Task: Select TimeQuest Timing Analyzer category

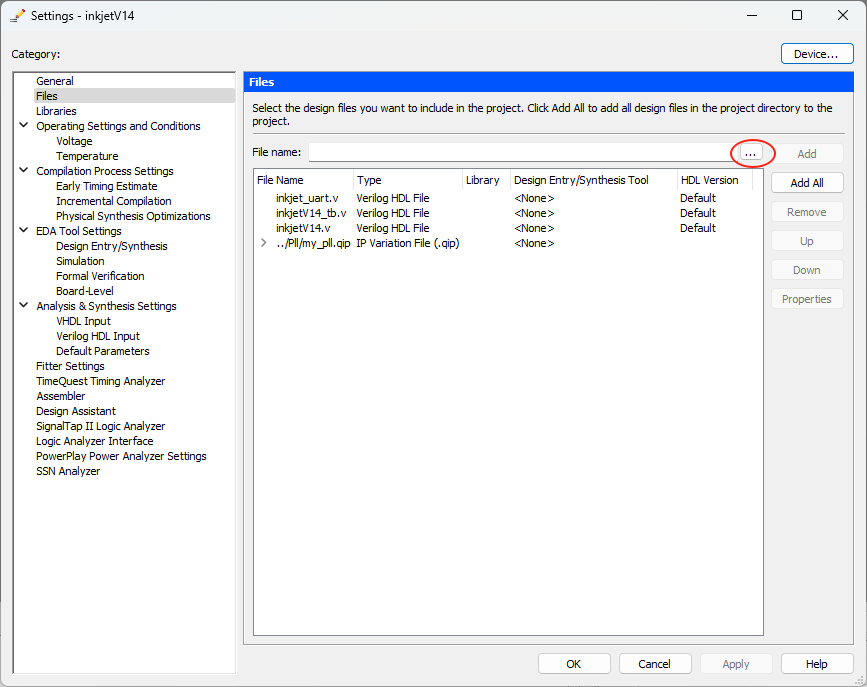Action: [x=101, y=381]
